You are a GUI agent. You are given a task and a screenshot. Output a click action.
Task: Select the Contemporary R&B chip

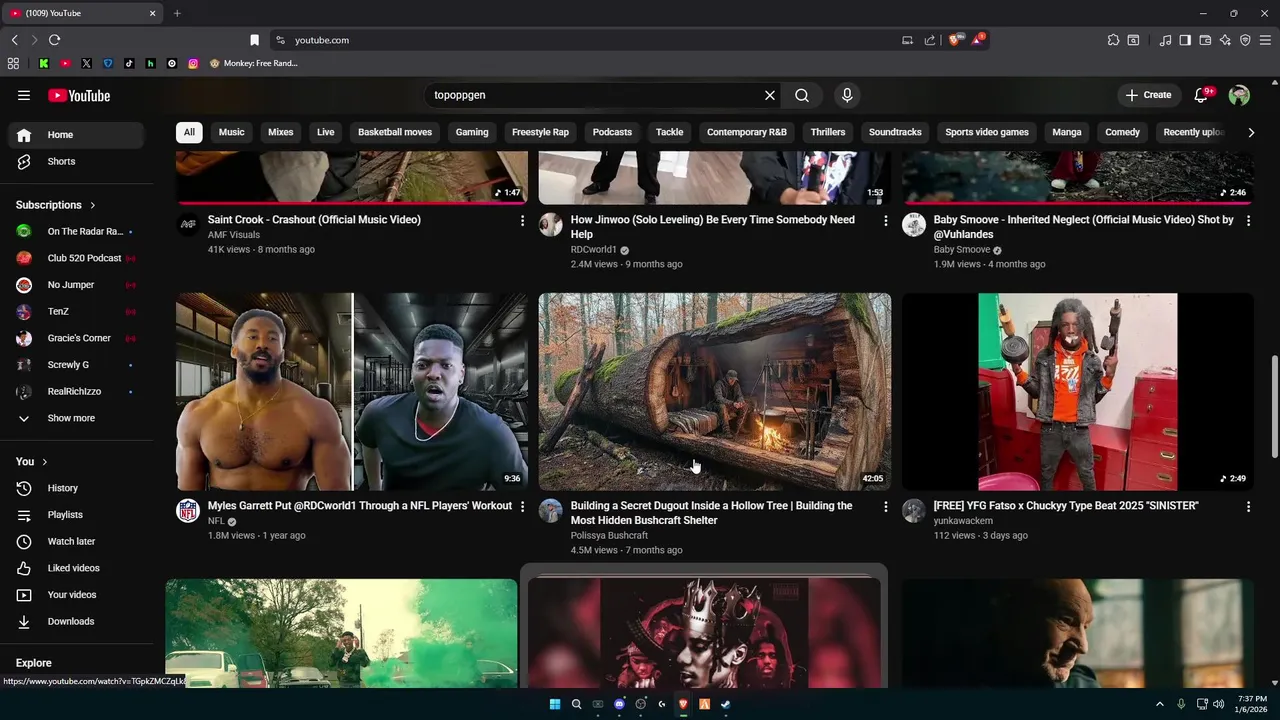pos(747,132)
